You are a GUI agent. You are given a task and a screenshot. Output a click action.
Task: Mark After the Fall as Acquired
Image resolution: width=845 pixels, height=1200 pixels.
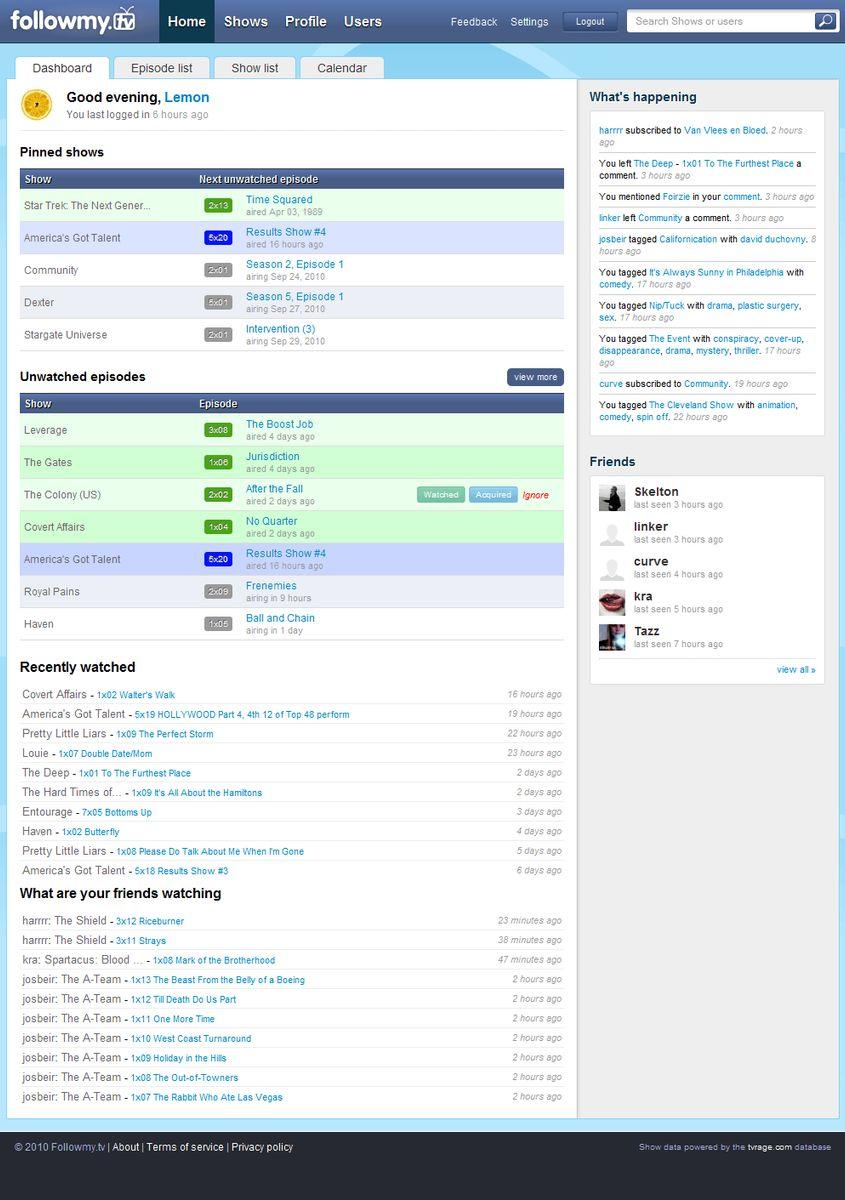coord(493,495)
